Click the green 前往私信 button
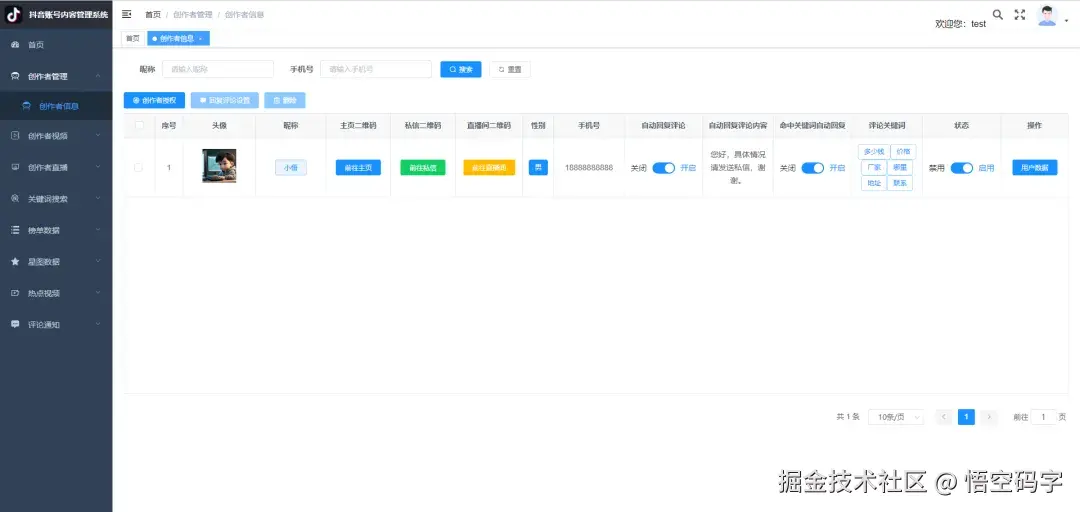The width and height of the screenshot is (1080, 512). point(423,167)
